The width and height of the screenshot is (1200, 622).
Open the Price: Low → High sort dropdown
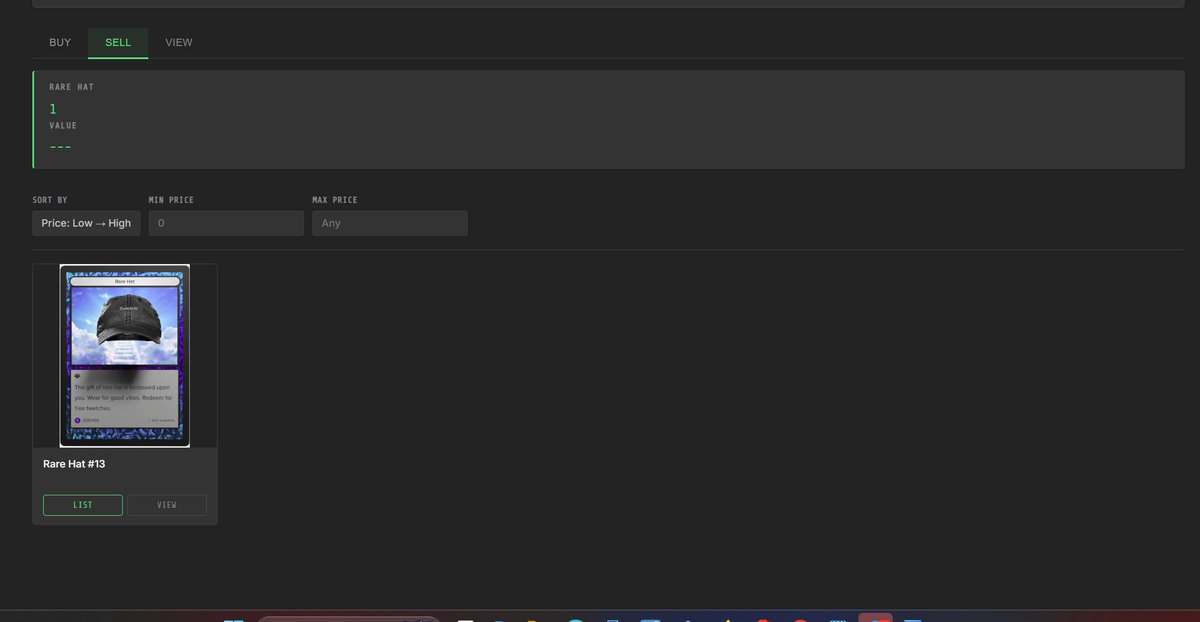click(86, 223)
